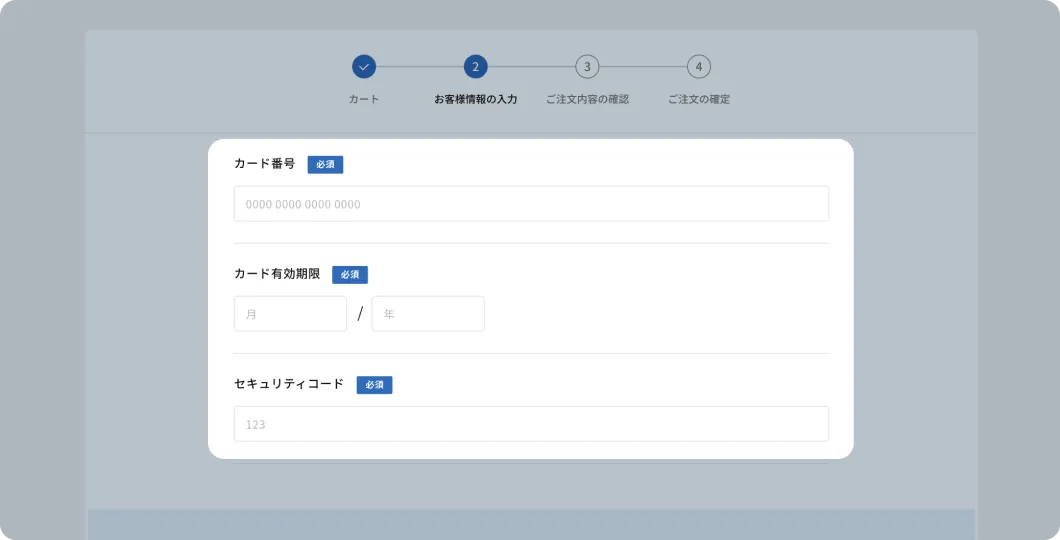Click step 4 circle in progress bar
1060x540 pixels.
698,67
